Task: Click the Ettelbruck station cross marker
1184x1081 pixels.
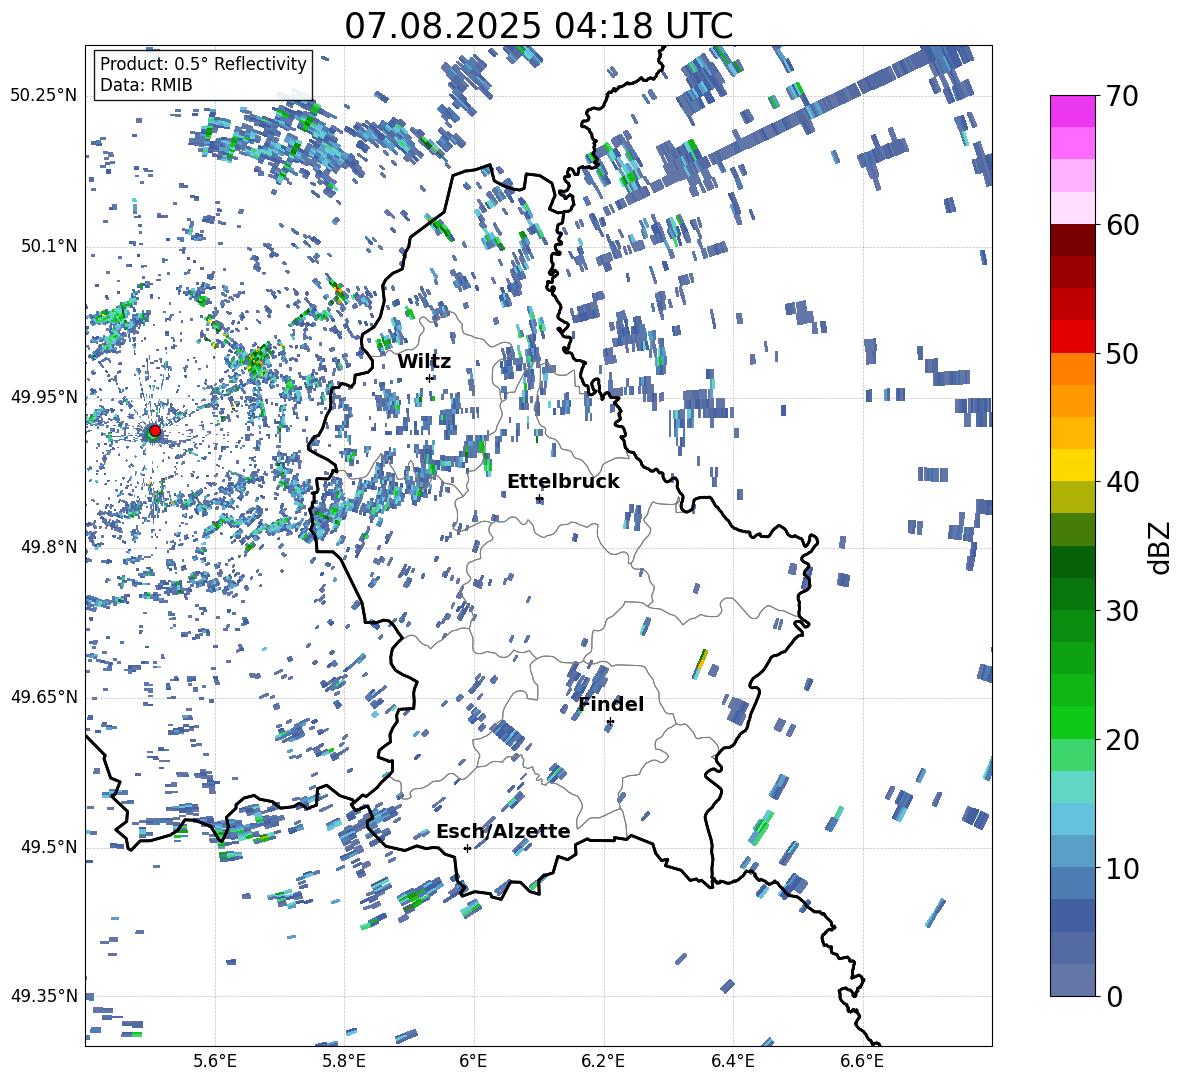Action: (539, 499)
